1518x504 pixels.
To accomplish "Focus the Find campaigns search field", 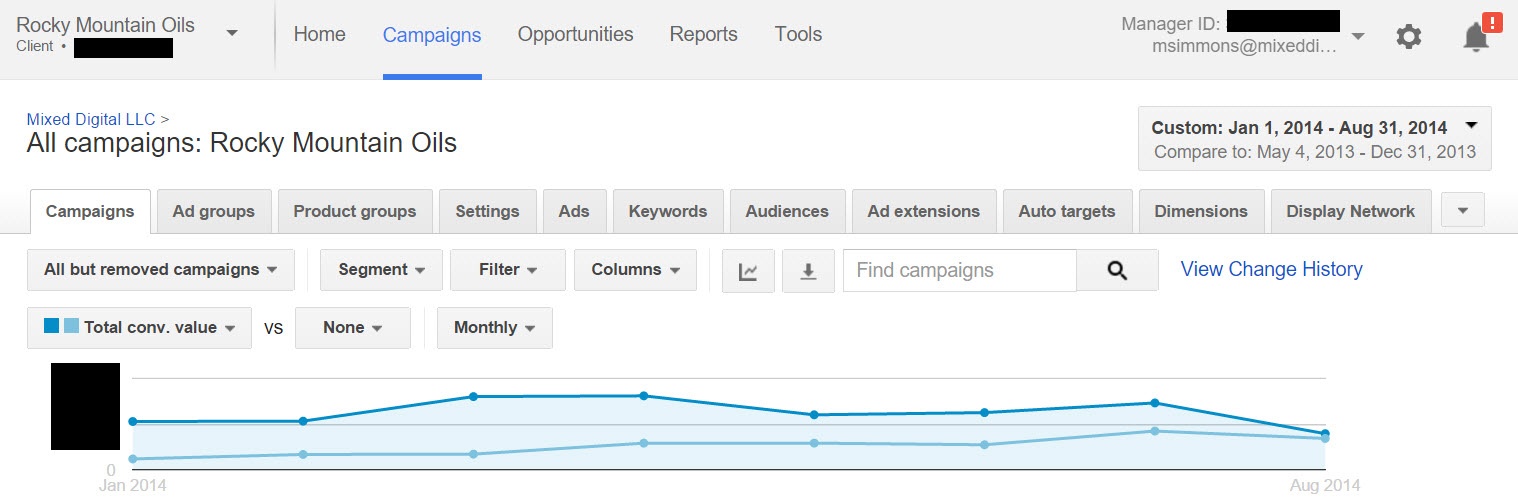I will coord(960,270).
